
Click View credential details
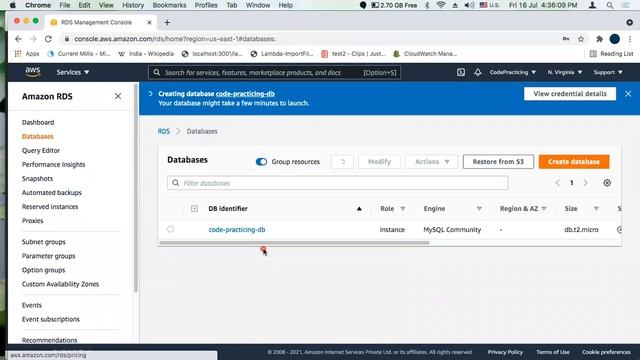tap(570, 94)
